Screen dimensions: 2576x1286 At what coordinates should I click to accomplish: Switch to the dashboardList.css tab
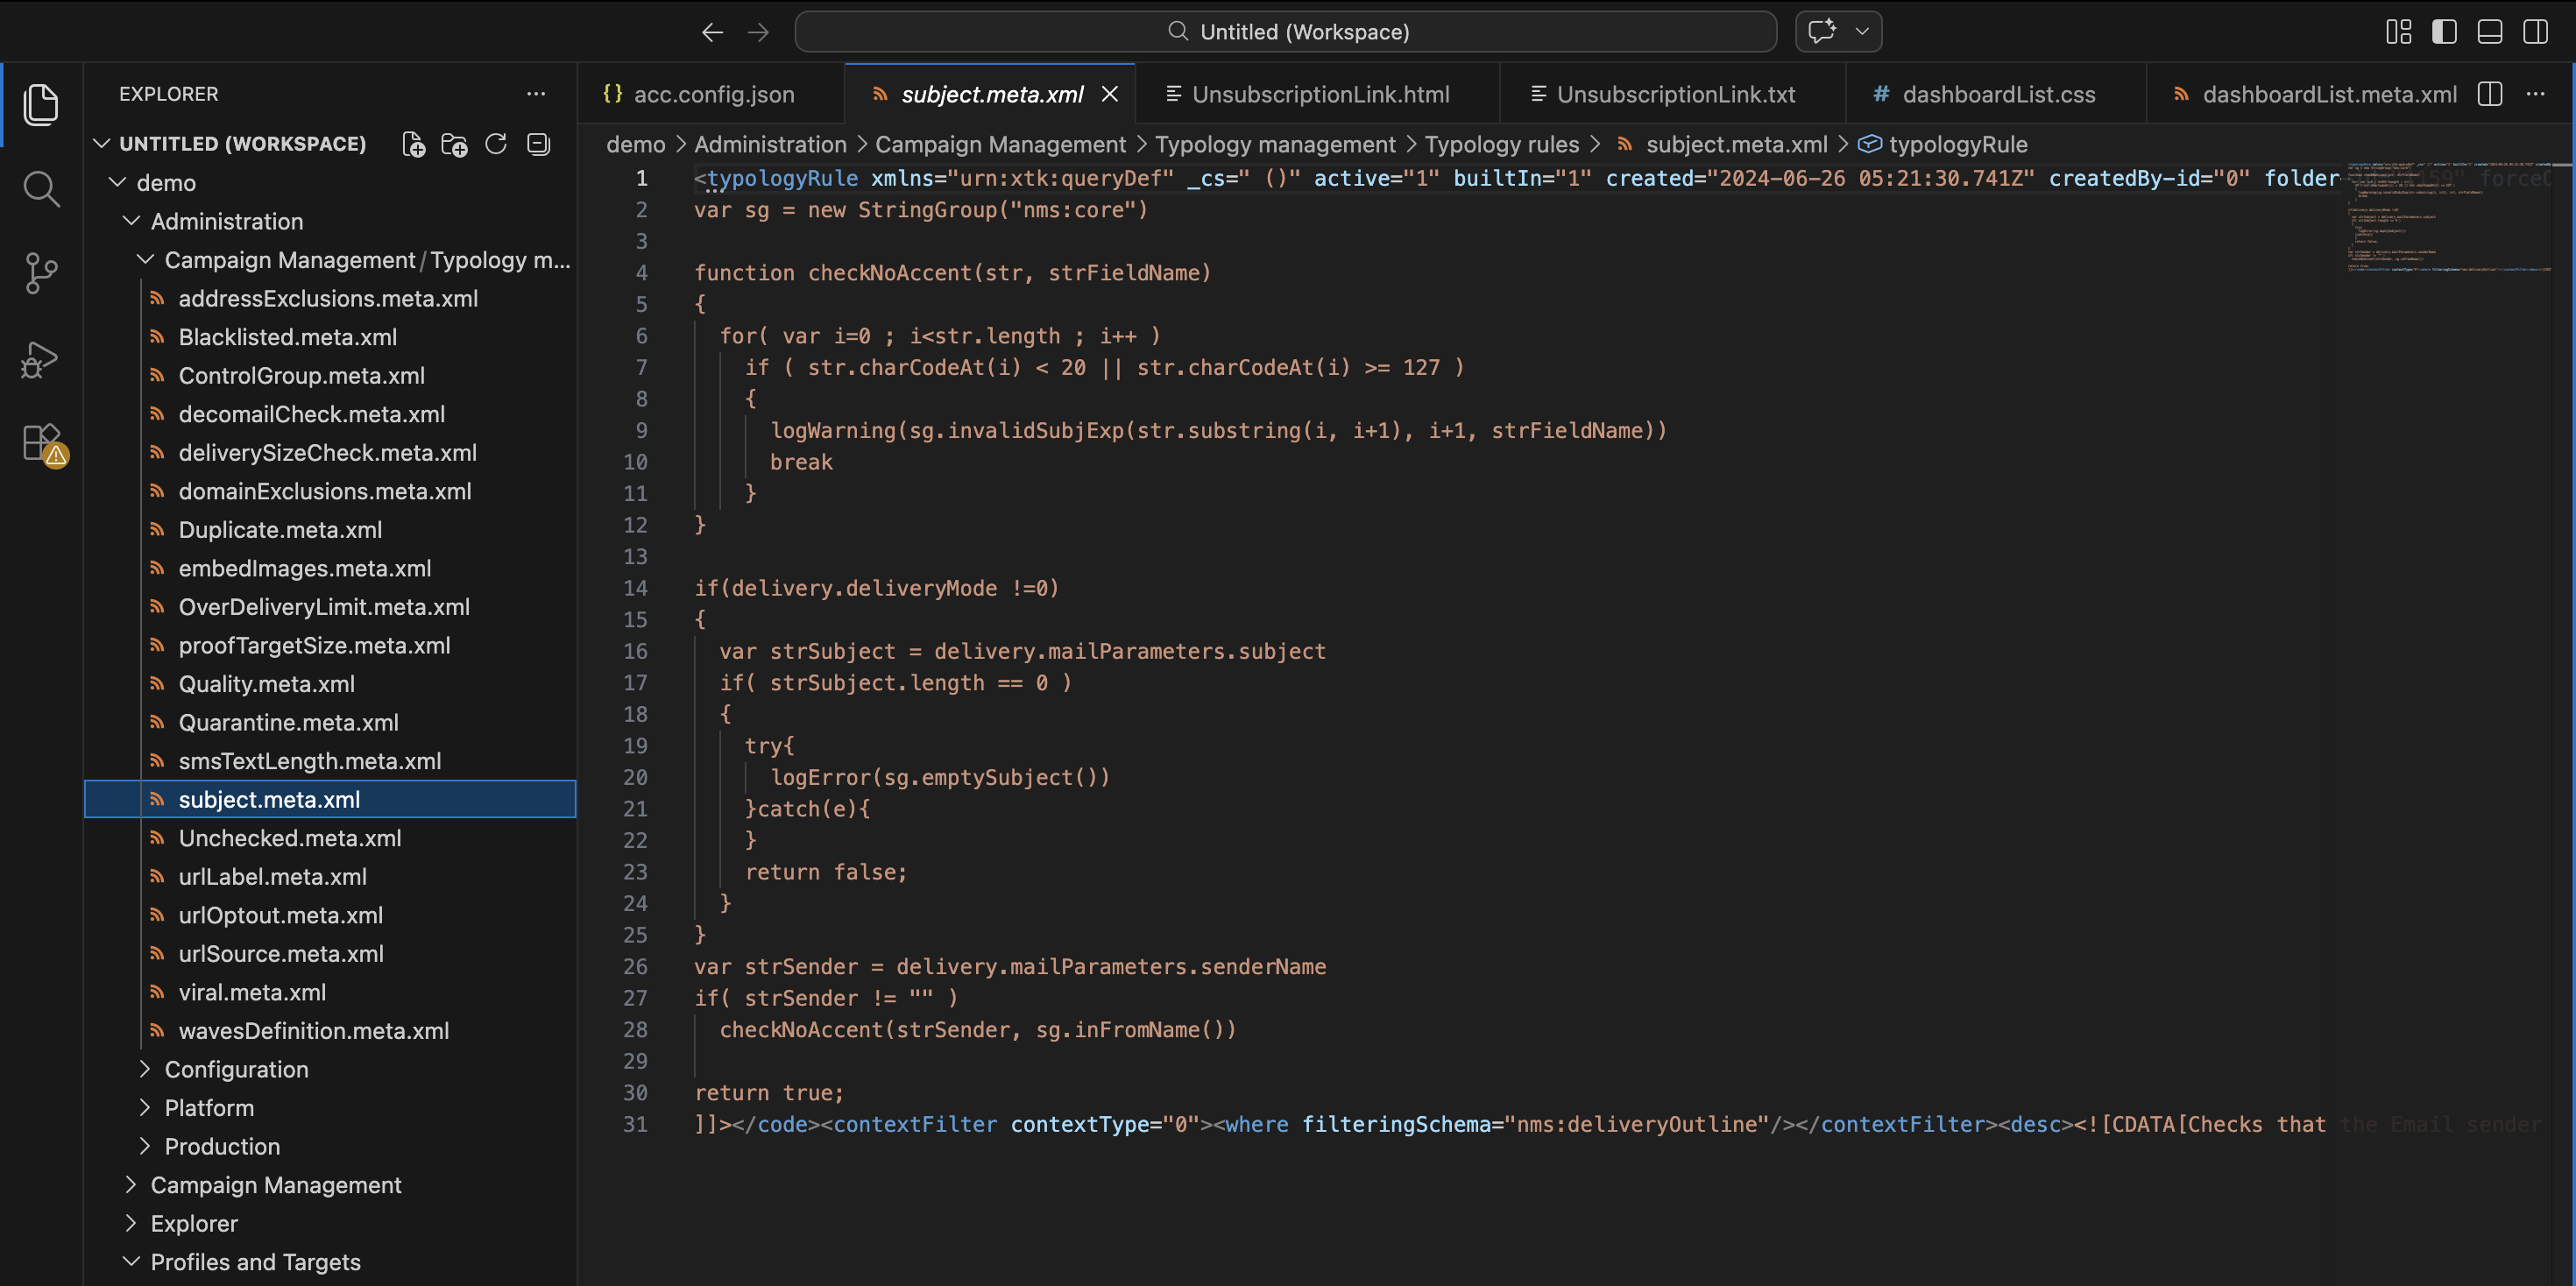point(1996,94)
